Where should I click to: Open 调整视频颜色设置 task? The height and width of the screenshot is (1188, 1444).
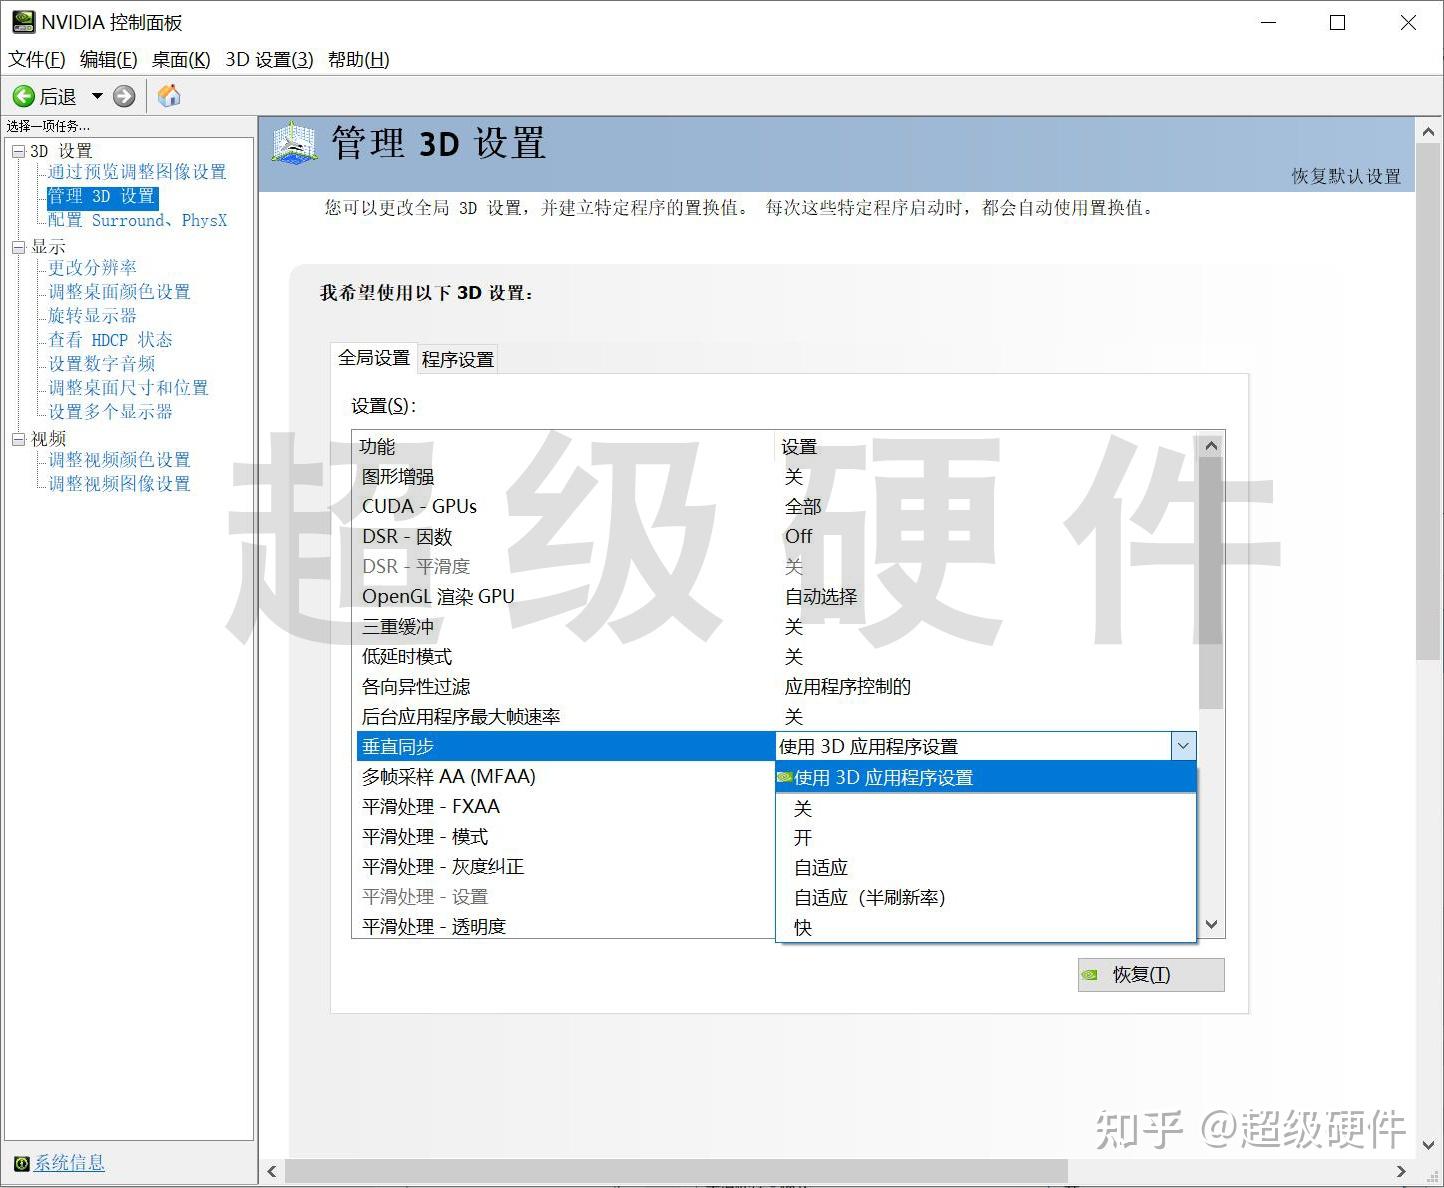click(x=119, y=460)
